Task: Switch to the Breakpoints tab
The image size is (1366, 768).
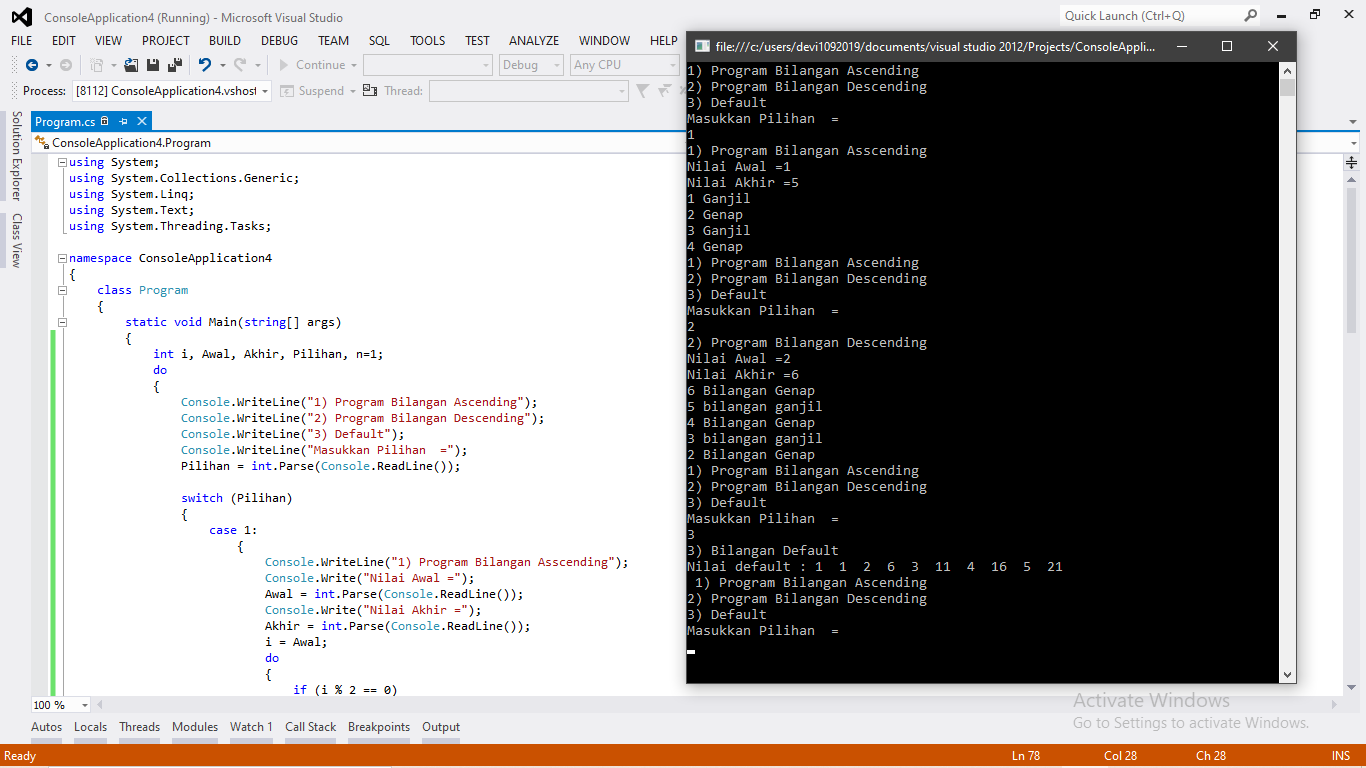Action: point(379,727)
